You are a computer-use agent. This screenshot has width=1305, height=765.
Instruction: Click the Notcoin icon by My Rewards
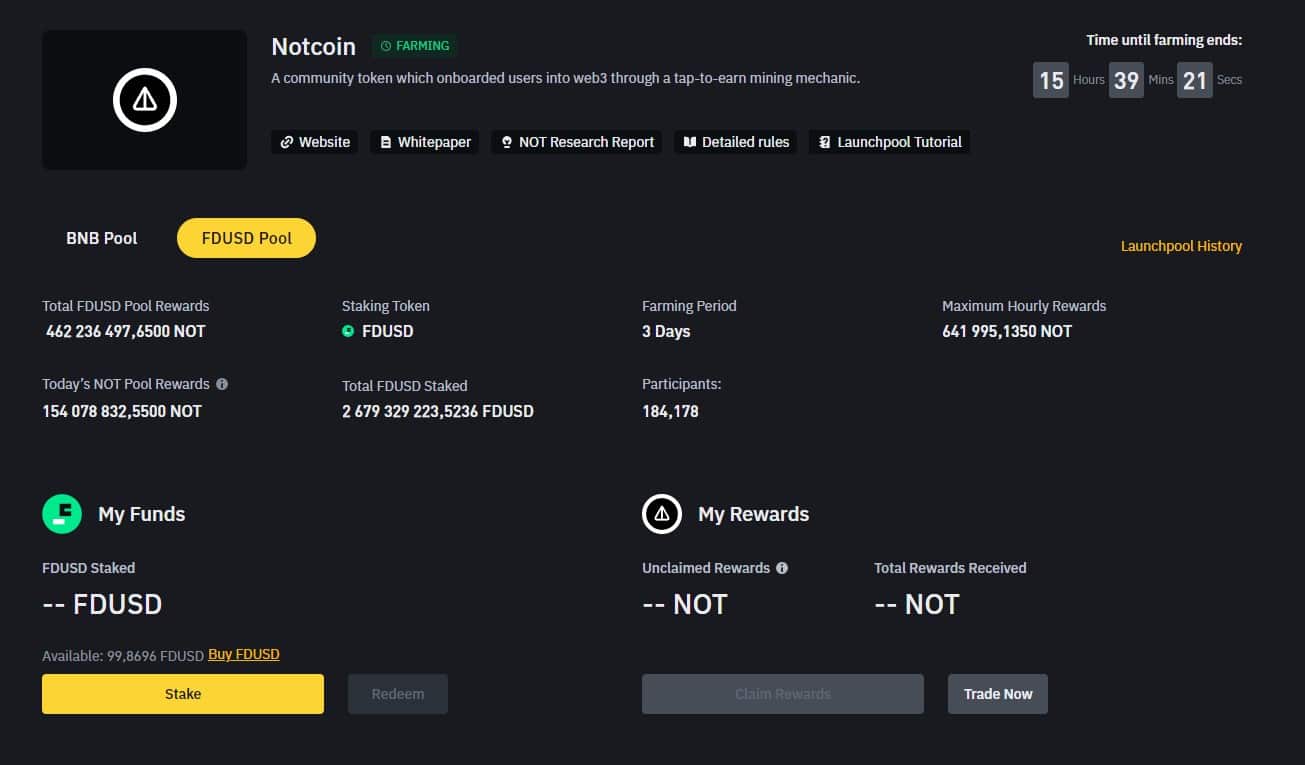click(662, 514)
